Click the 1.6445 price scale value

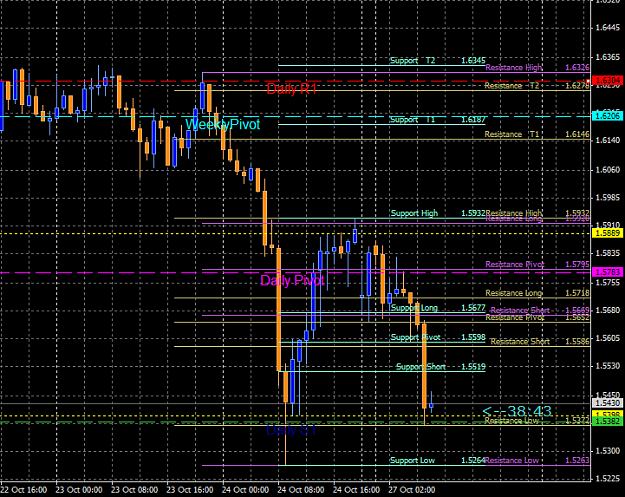click(608, 28)
